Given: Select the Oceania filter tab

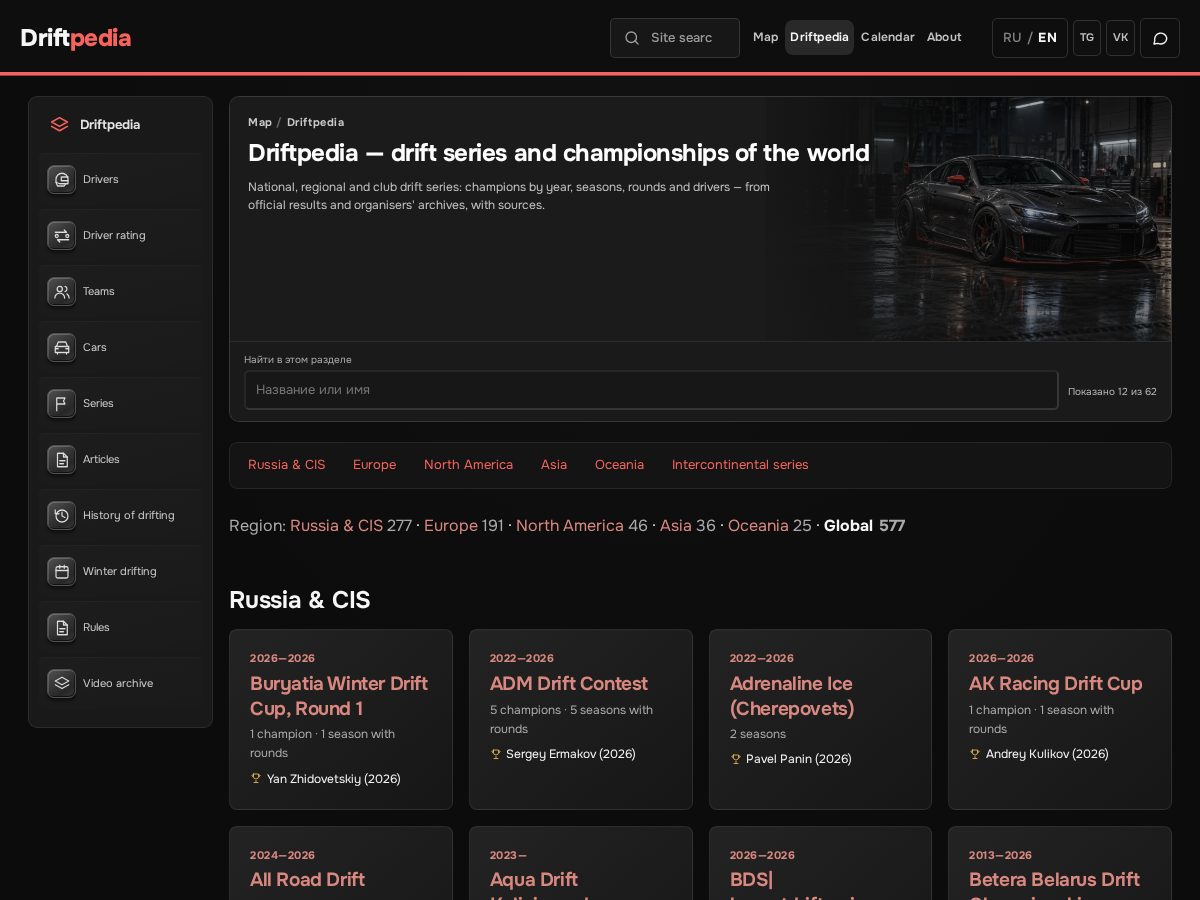Looking at the screenshot, I should pyautogui.click(x=619, y=465).
